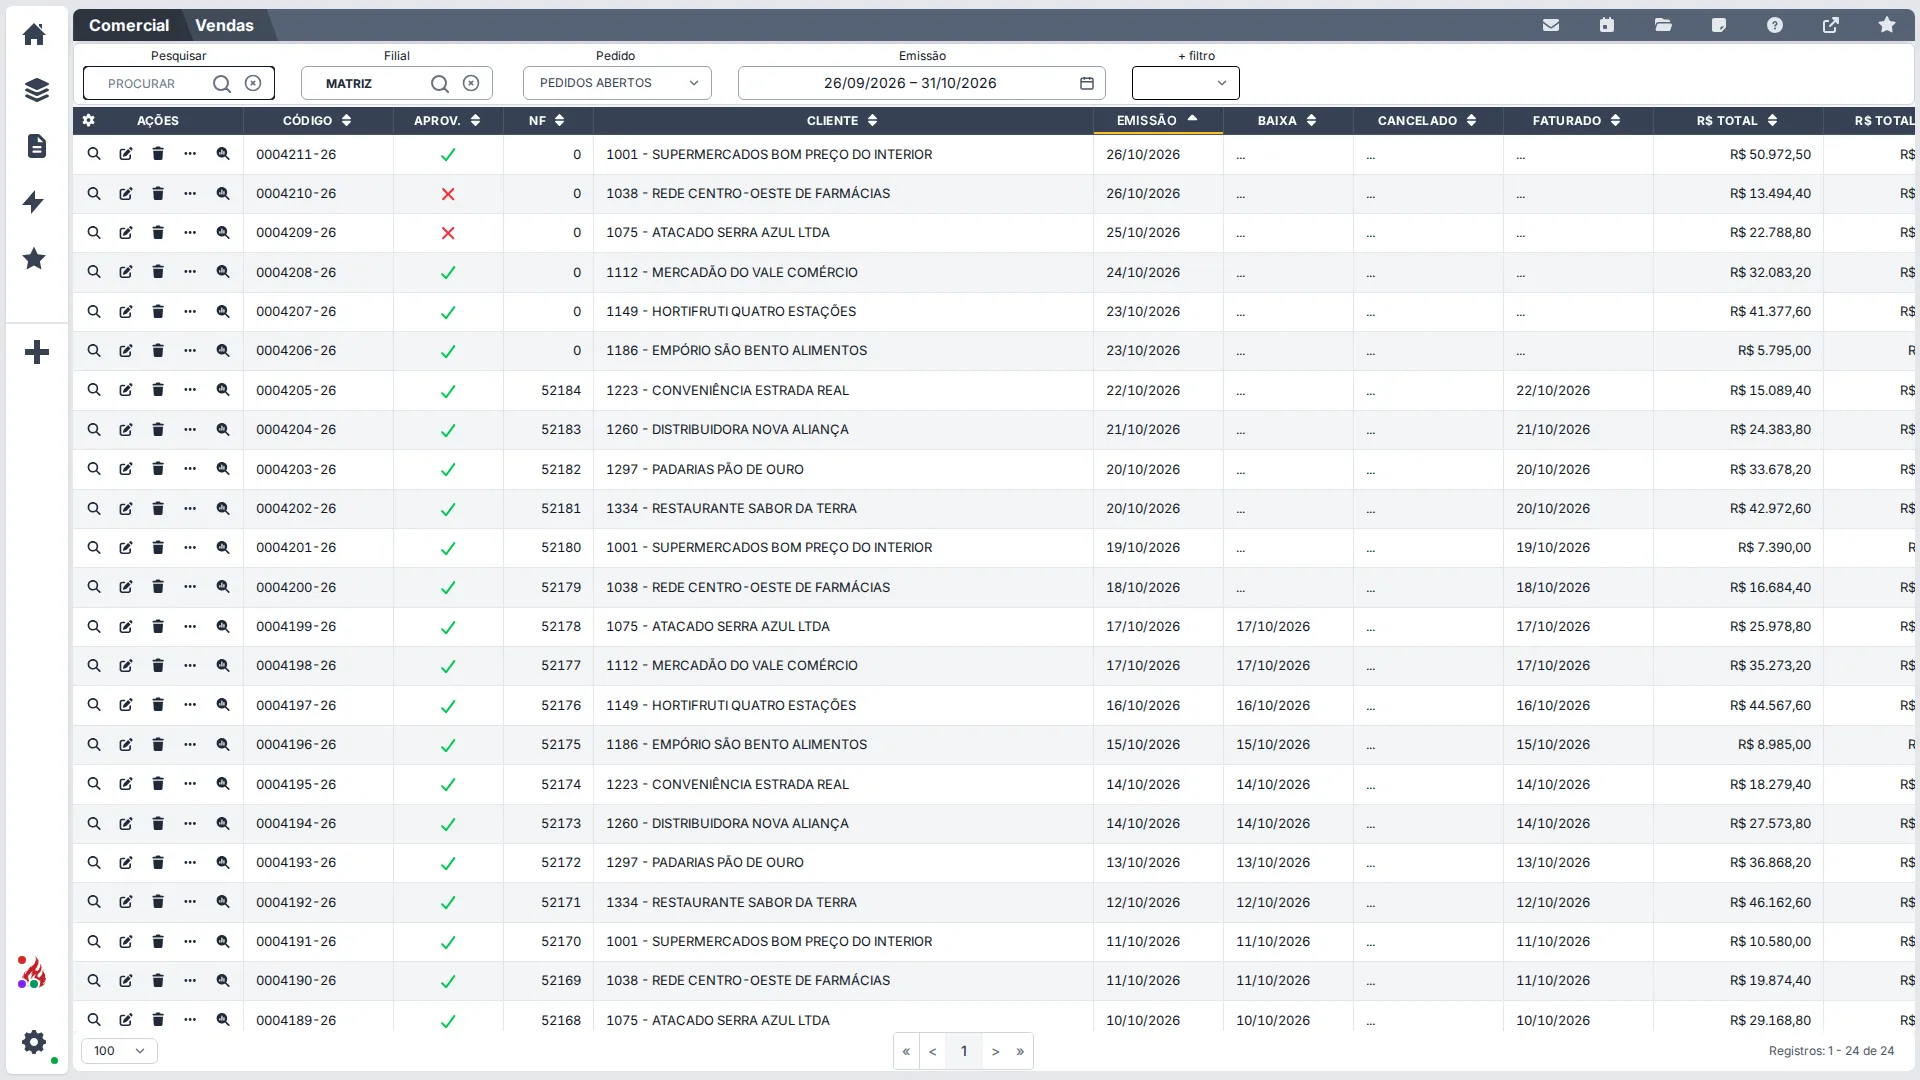This screenshot has width=1920, height=1080.
Task: Open the favorites star in sidebar
Action: point(34,259)
